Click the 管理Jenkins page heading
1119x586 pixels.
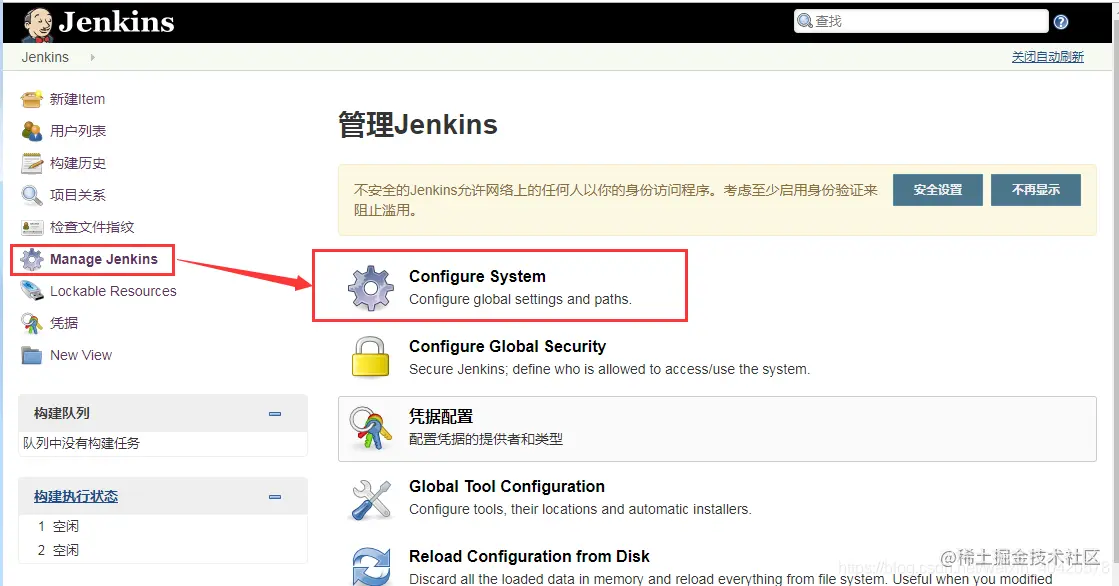coord(417,125)
